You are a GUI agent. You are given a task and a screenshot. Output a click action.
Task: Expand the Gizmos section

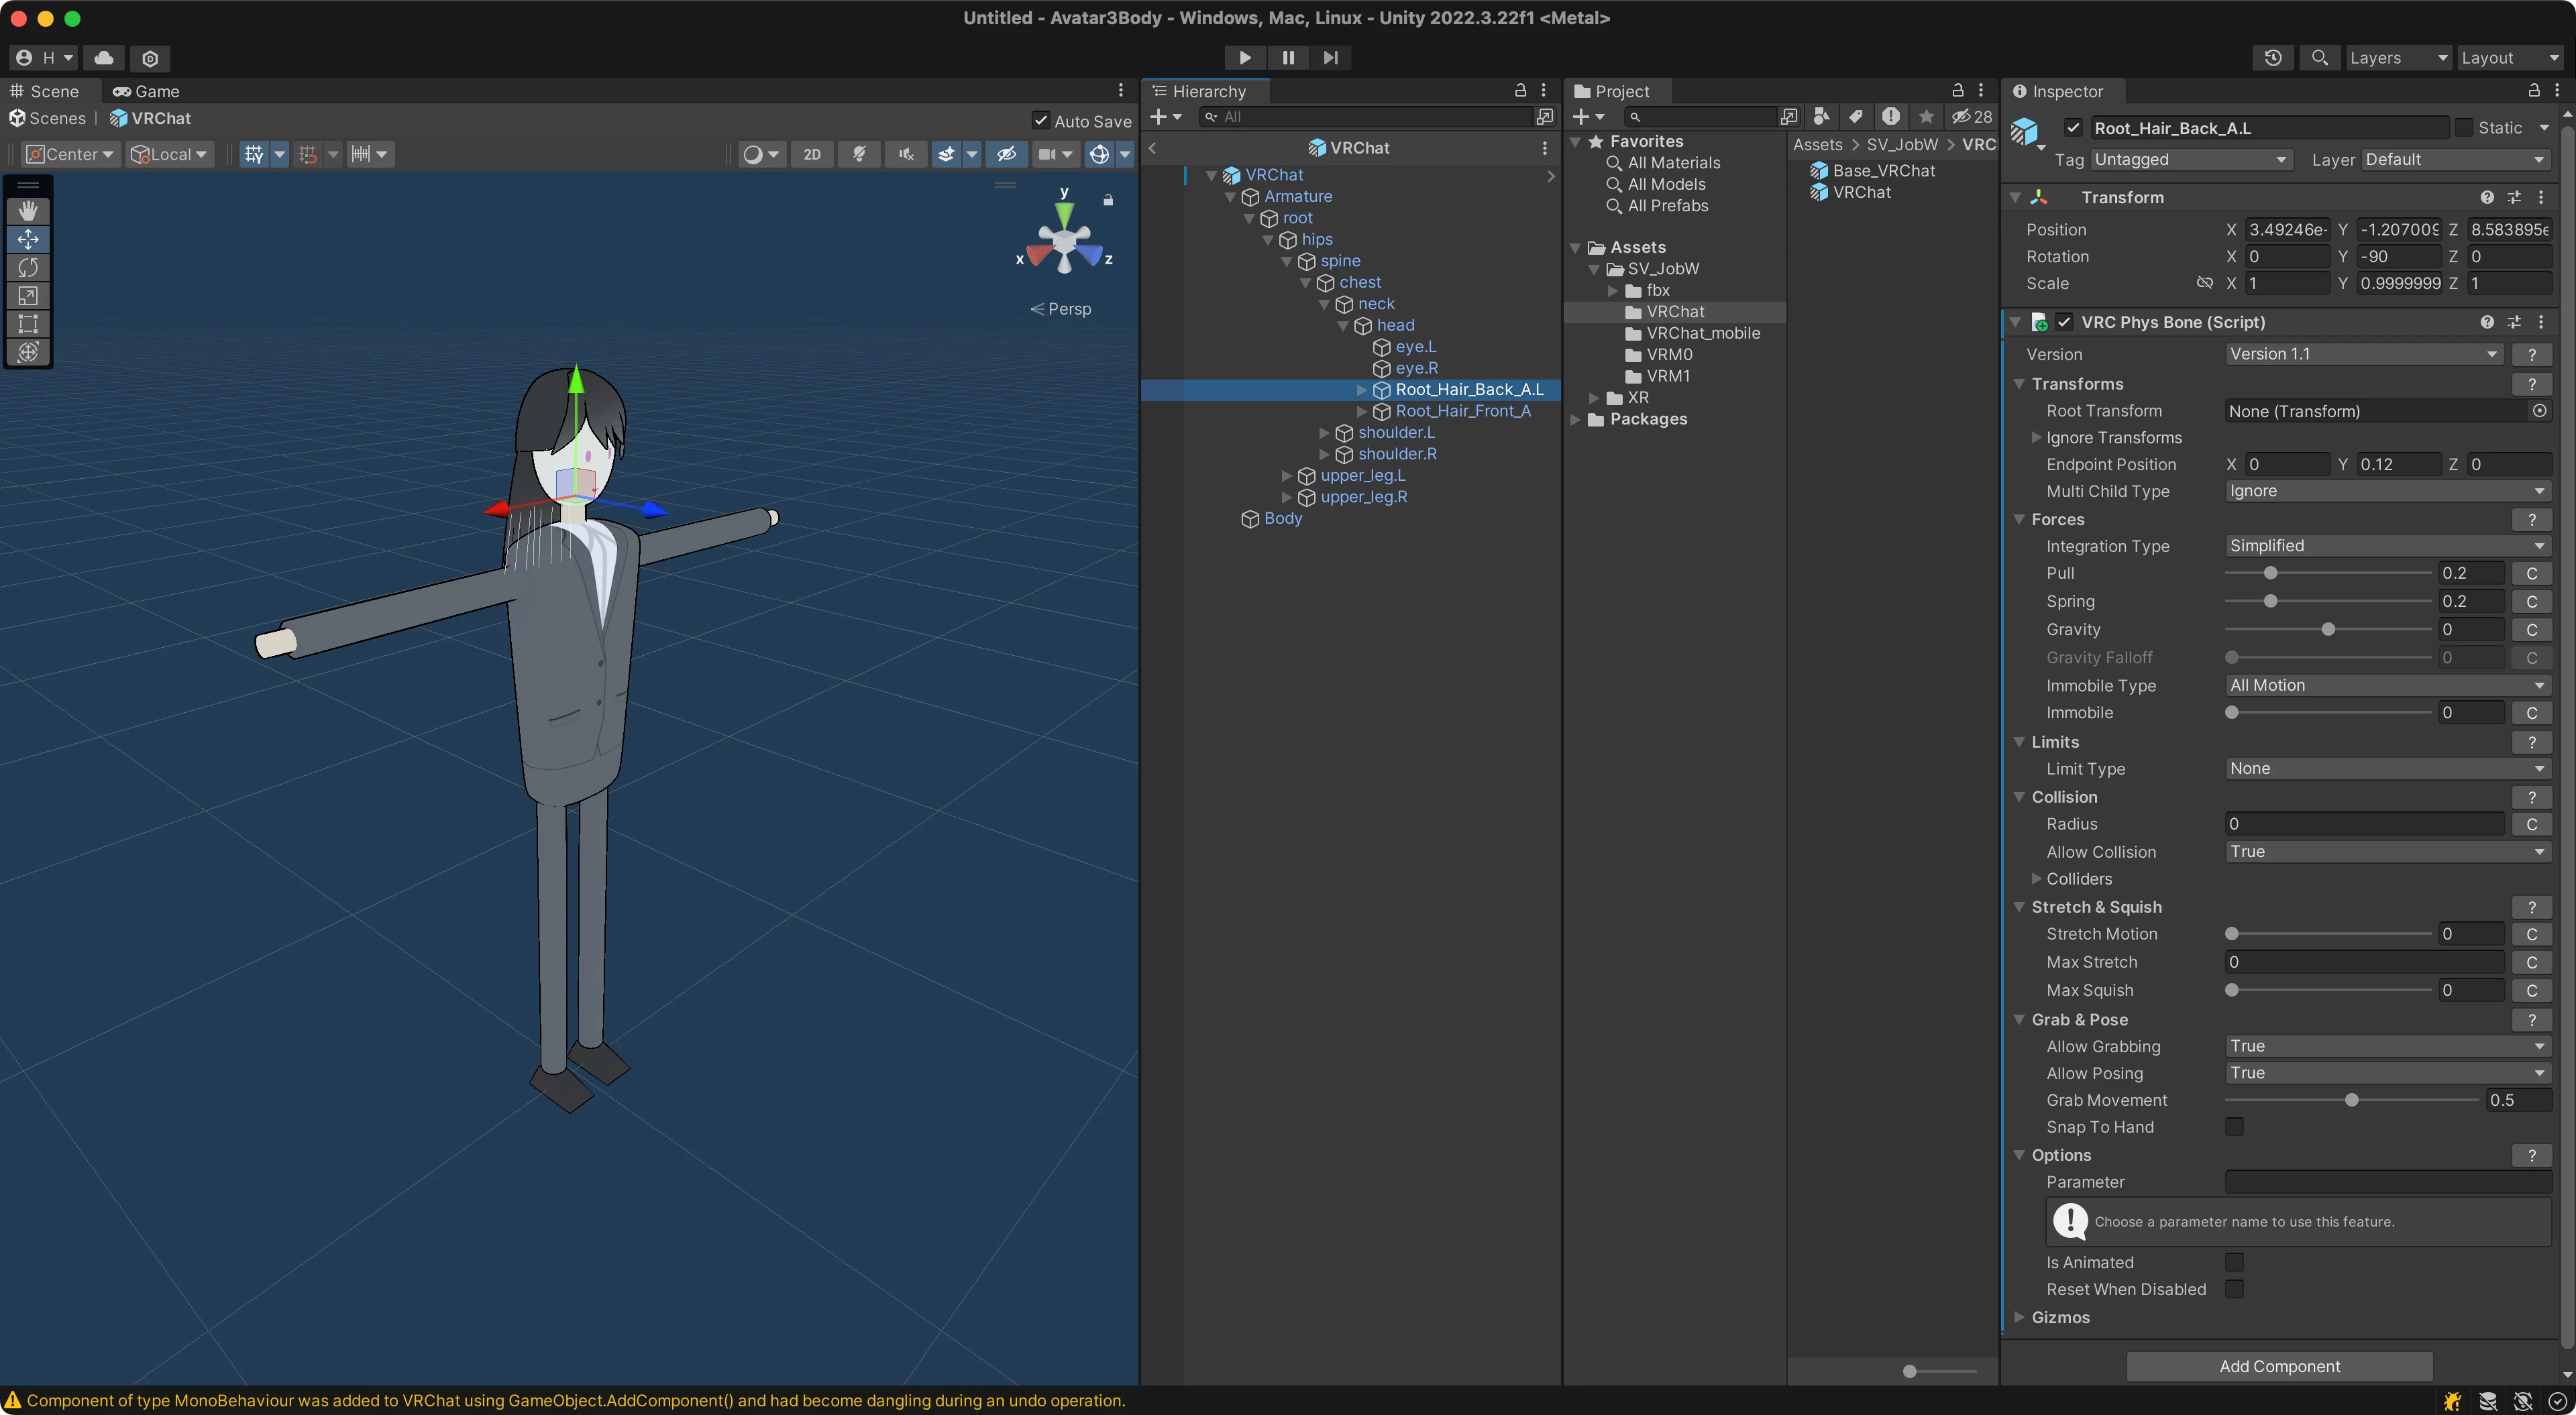point(2019,1317)
